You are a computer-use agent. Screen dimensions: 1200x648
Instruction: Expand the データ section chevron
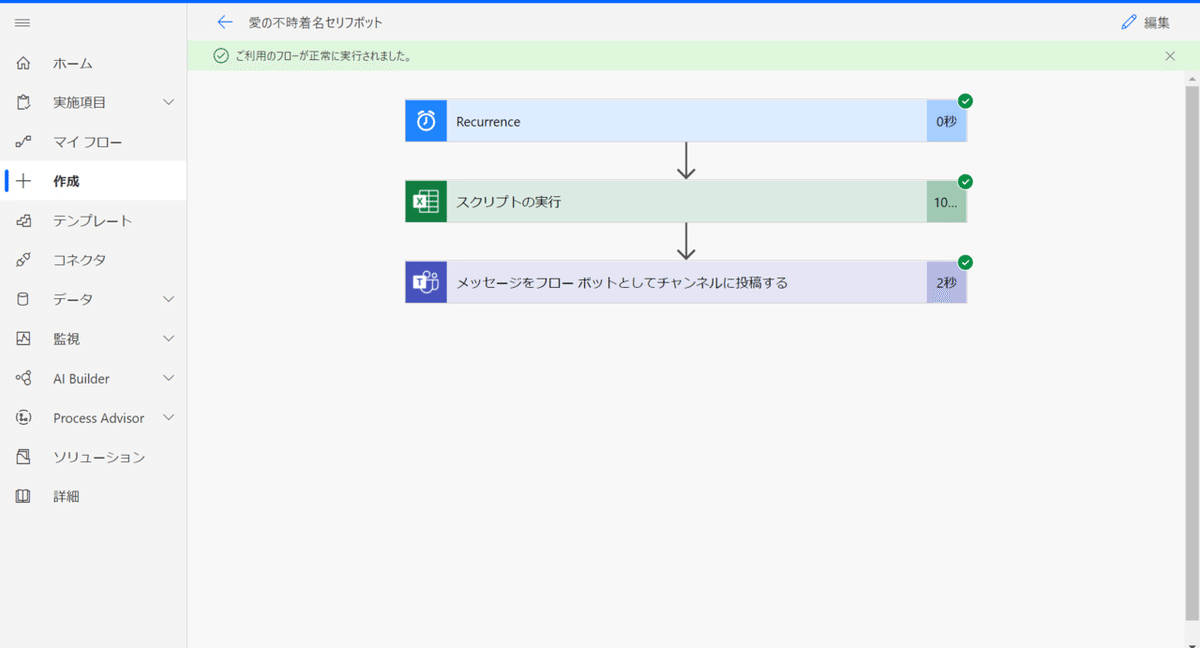coord(169,299)
